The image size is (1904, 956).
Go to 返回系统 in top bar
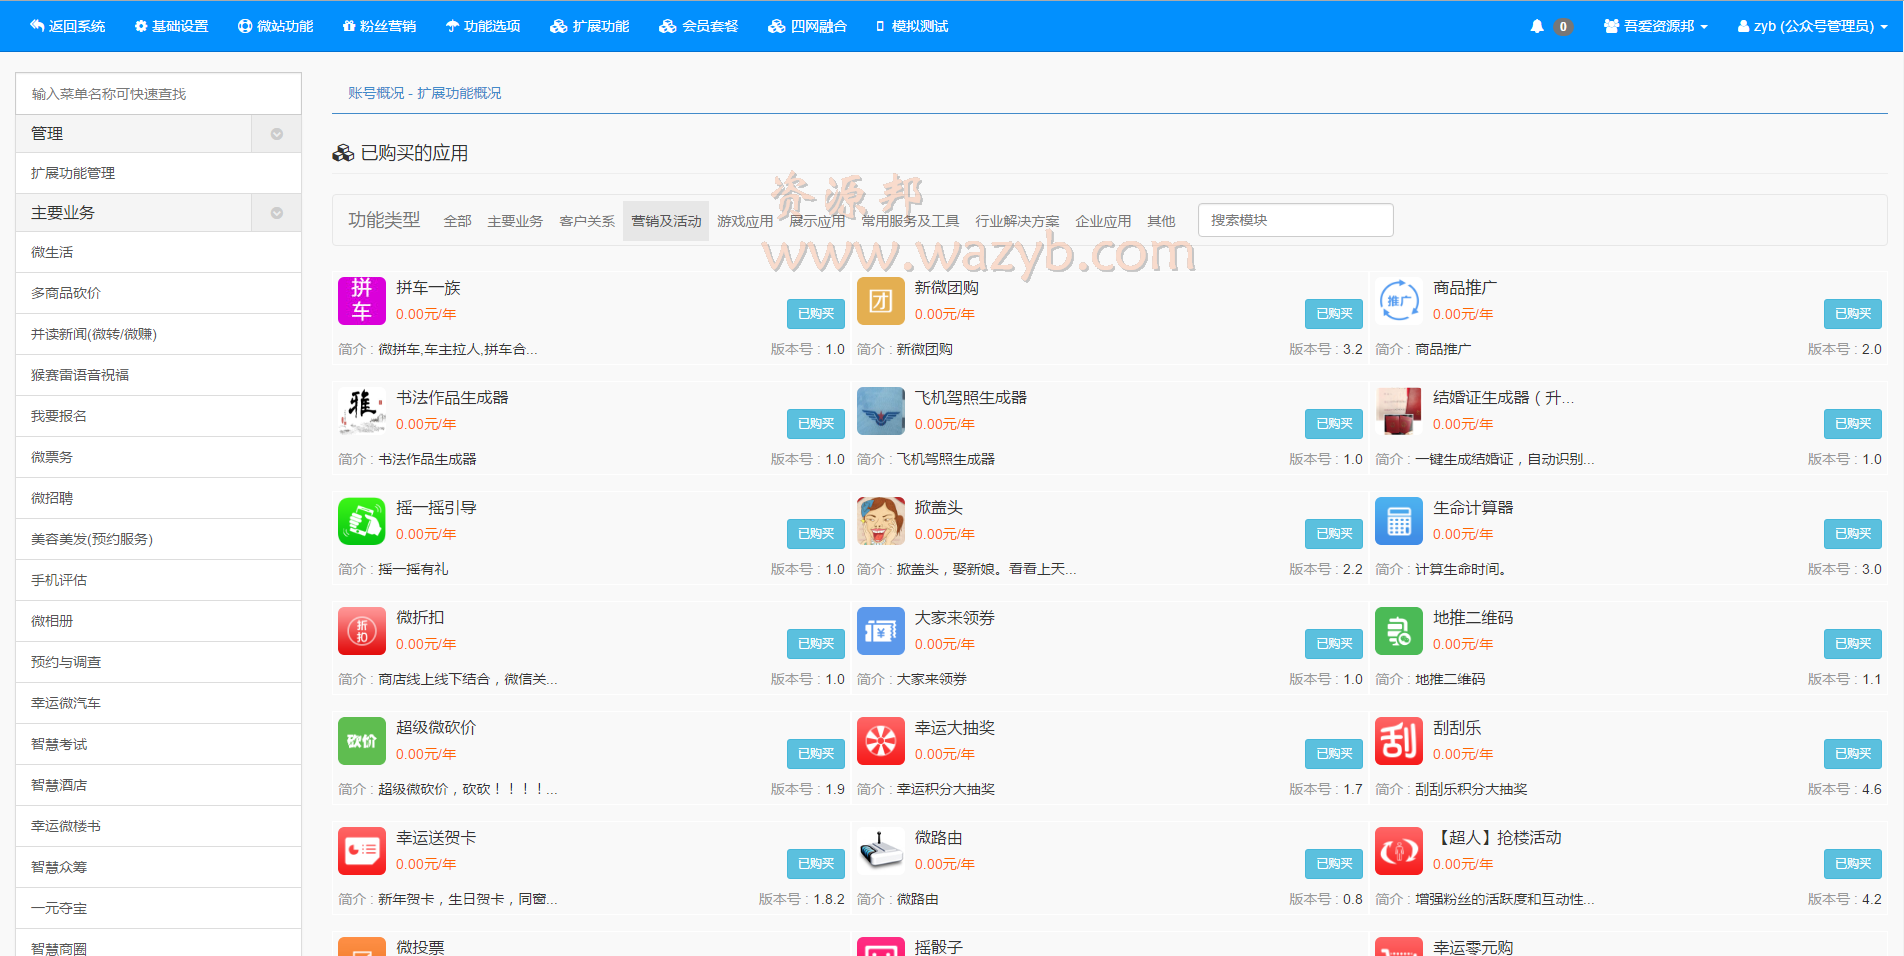[68, 26]
